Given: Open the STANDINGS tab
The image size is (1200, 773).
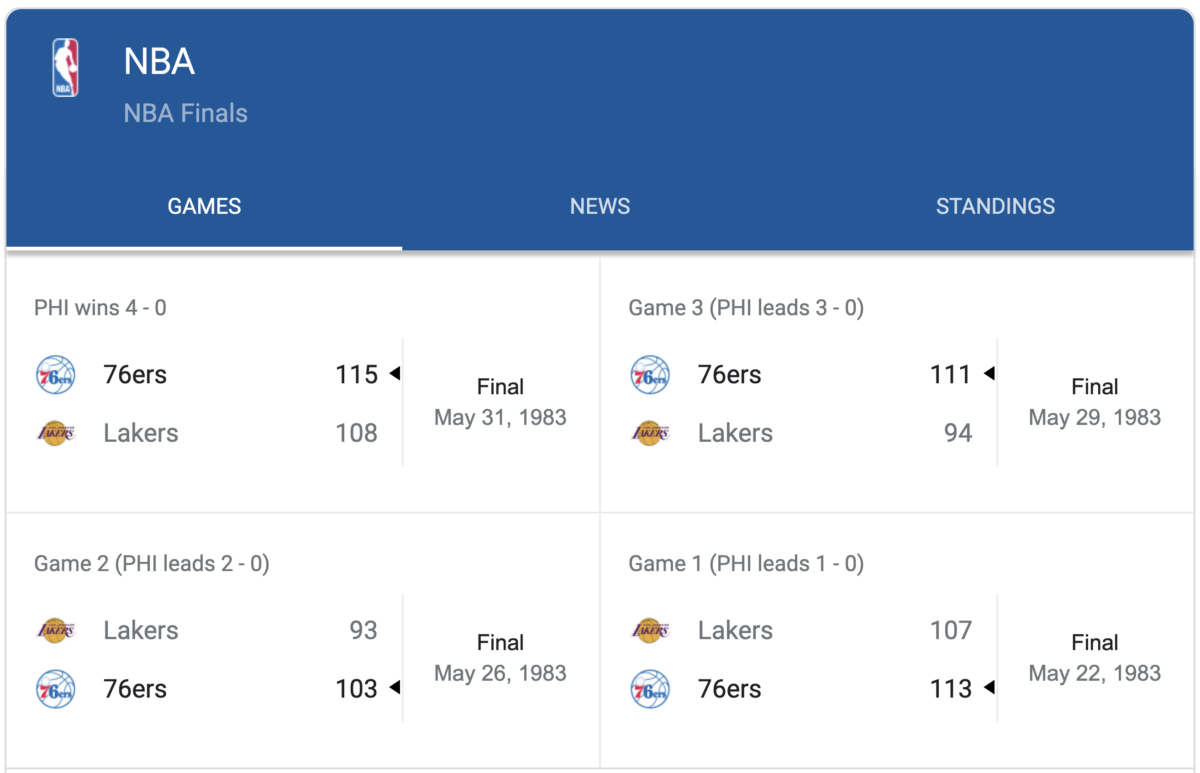Looking at the screenshot, I should (x=995, y=207).
